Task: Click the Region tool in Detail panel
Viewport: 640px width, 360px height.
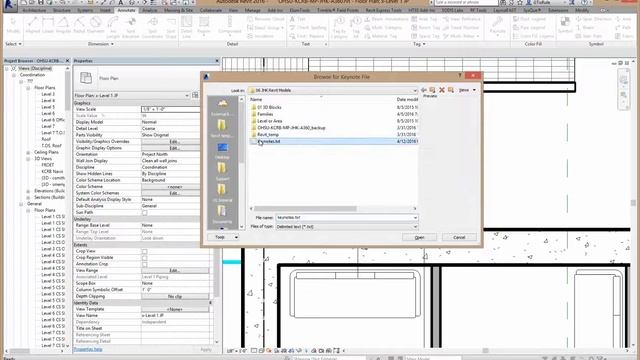Action: 204,26
